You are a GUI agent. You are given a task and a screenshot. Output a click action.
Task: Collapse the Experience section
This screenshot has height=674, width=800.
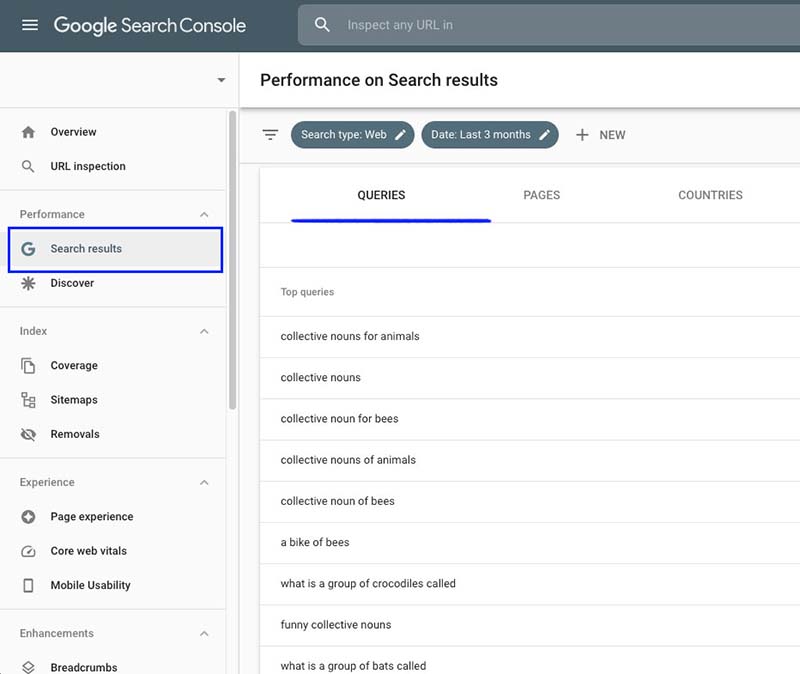[x=204, y=482]
